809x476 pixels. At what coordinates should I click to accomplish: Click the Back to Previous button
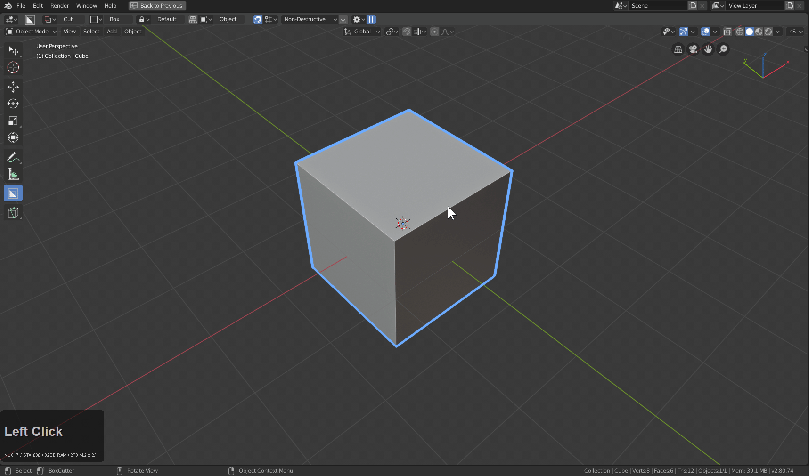click(x=157, y=5)
